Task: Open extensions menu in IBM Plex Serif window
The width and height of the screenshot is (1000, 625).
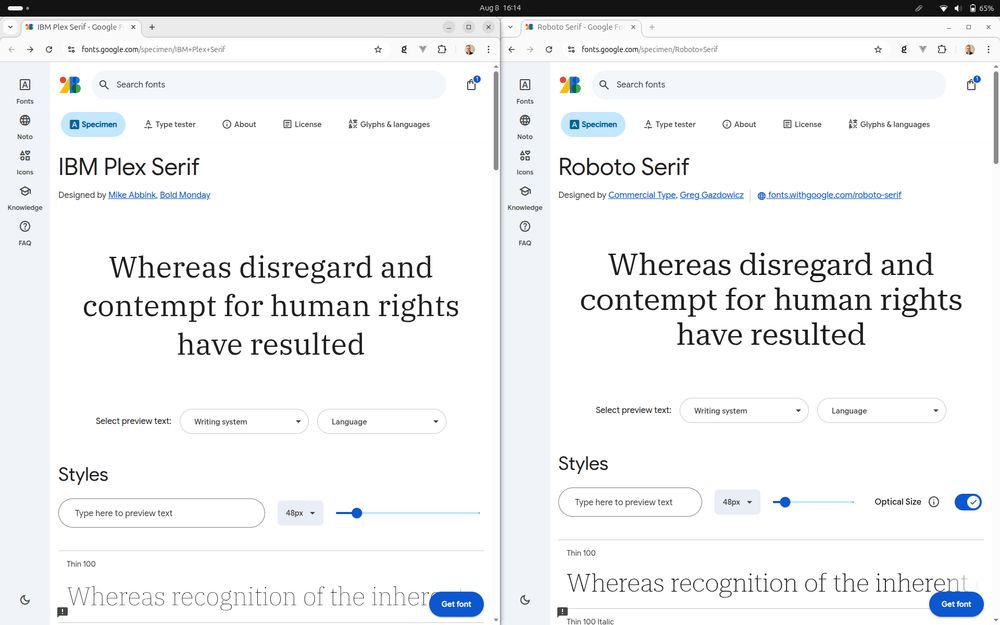Action: pos(442,49)
